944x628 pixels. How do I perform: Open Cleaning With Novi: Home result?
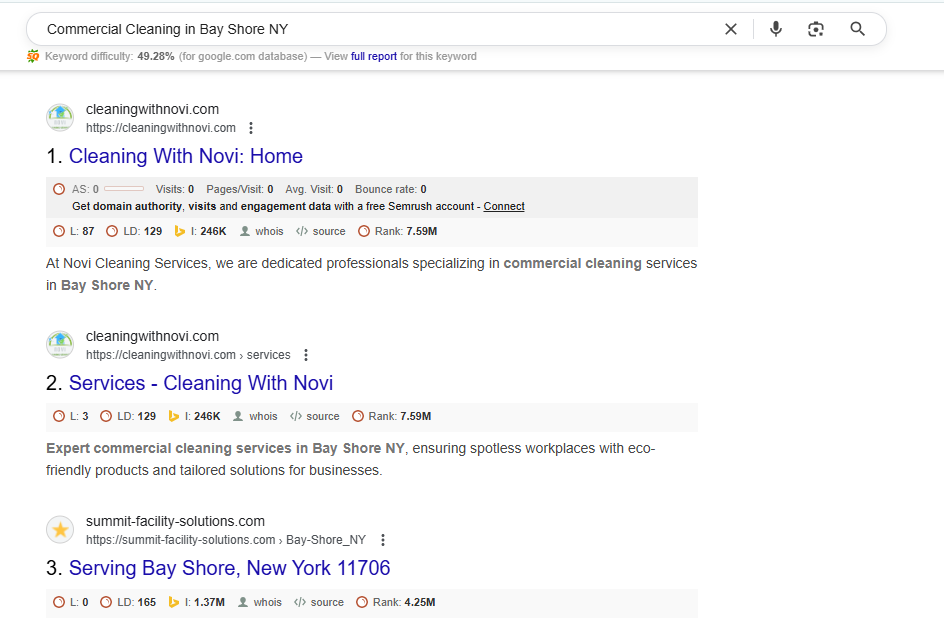pyautogui.click(x=185, y=156)
